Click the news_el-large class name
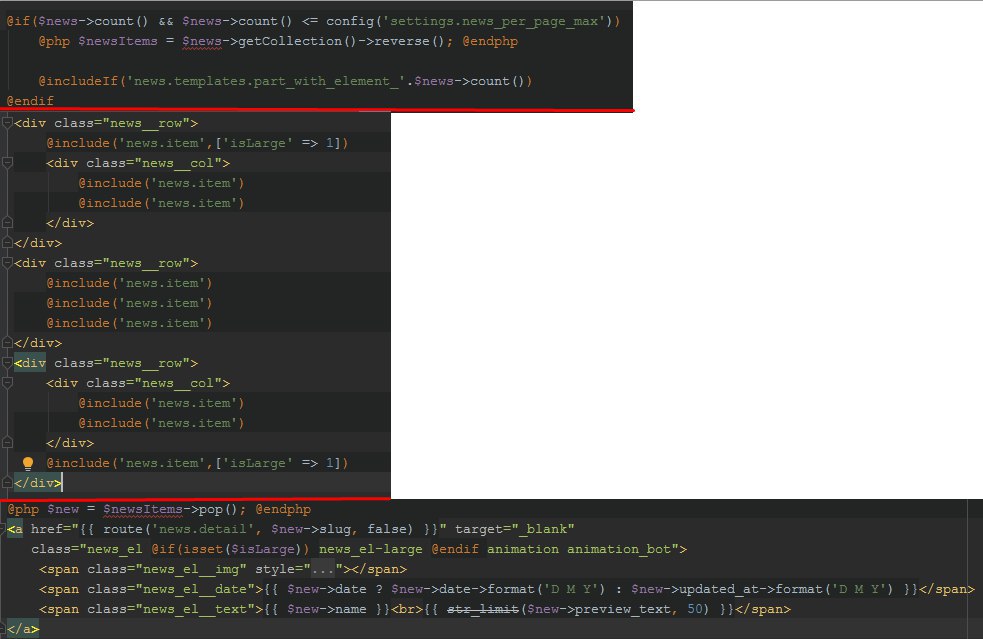 [371, 549]
